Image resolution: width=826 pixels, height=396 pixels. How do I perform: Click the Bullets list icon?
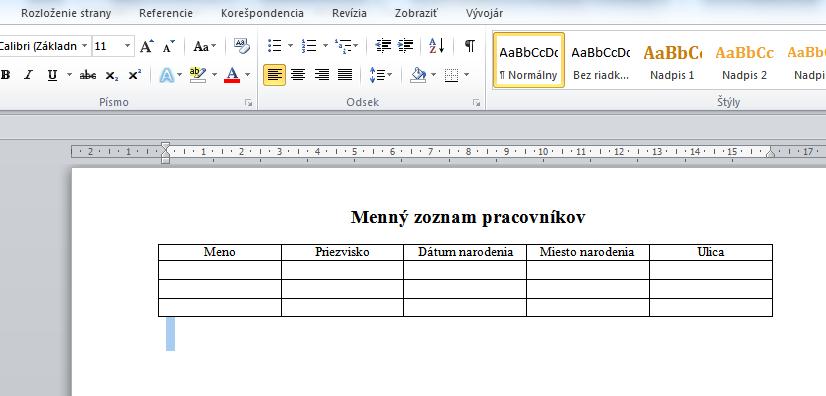274,46
